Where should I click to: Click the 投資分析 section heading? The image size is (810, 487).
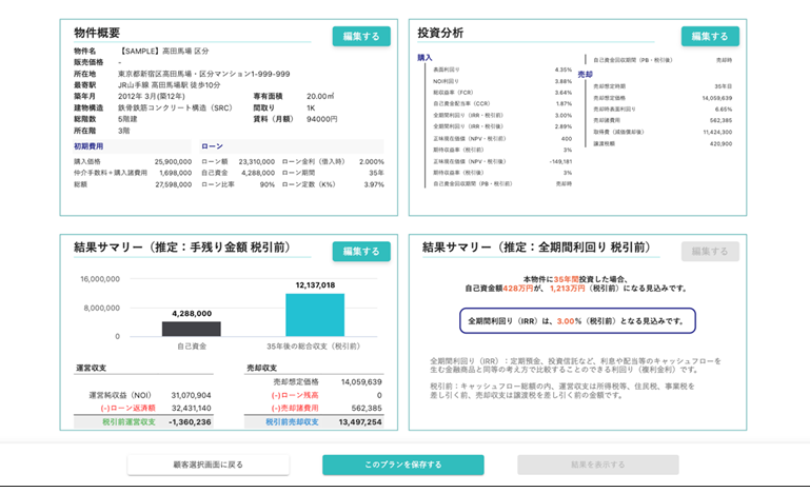click(x=440, y=33)
